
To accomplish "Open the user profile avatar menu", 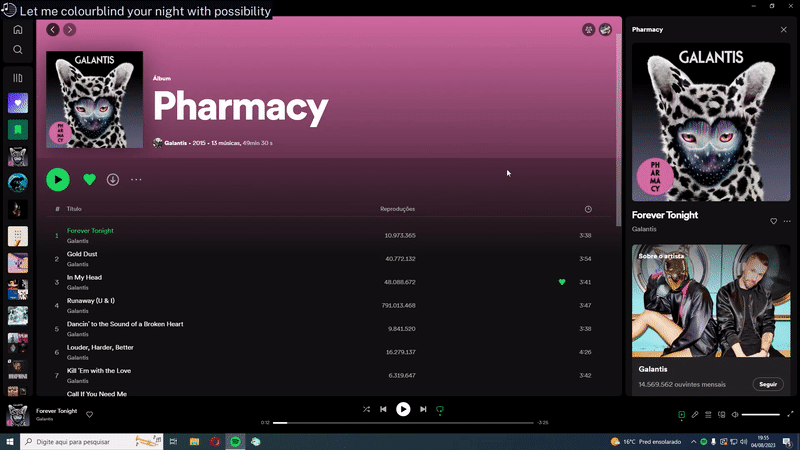I will tap(605, 30).
